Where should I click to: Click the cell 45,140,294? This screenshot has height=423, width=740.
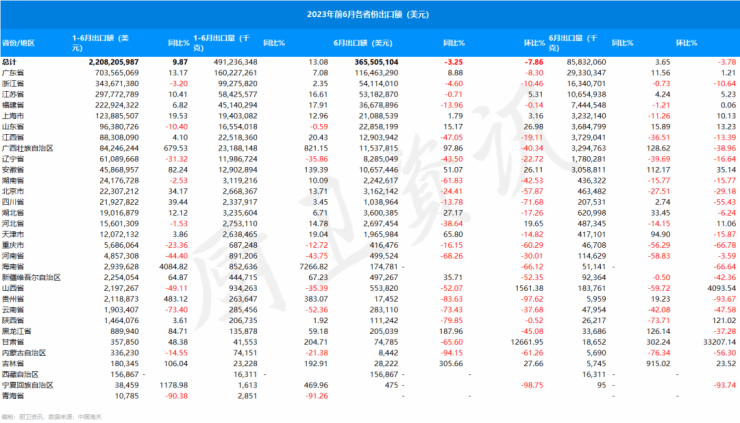[238, 105]
